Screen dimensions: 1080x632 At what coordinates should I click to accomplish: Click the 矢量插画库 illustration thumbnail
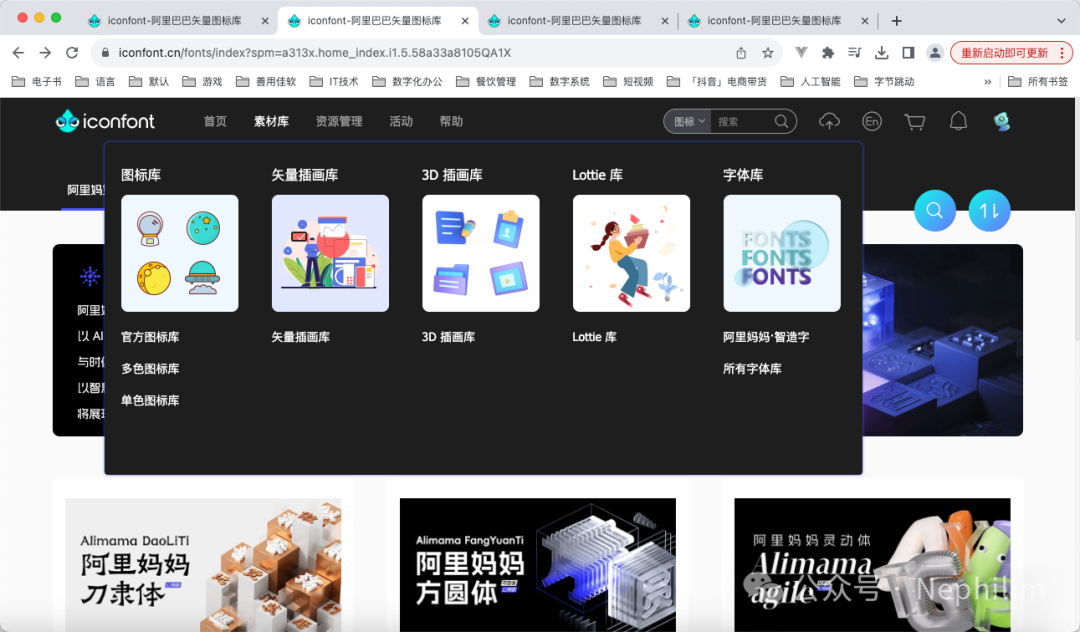tap(331, 253)
